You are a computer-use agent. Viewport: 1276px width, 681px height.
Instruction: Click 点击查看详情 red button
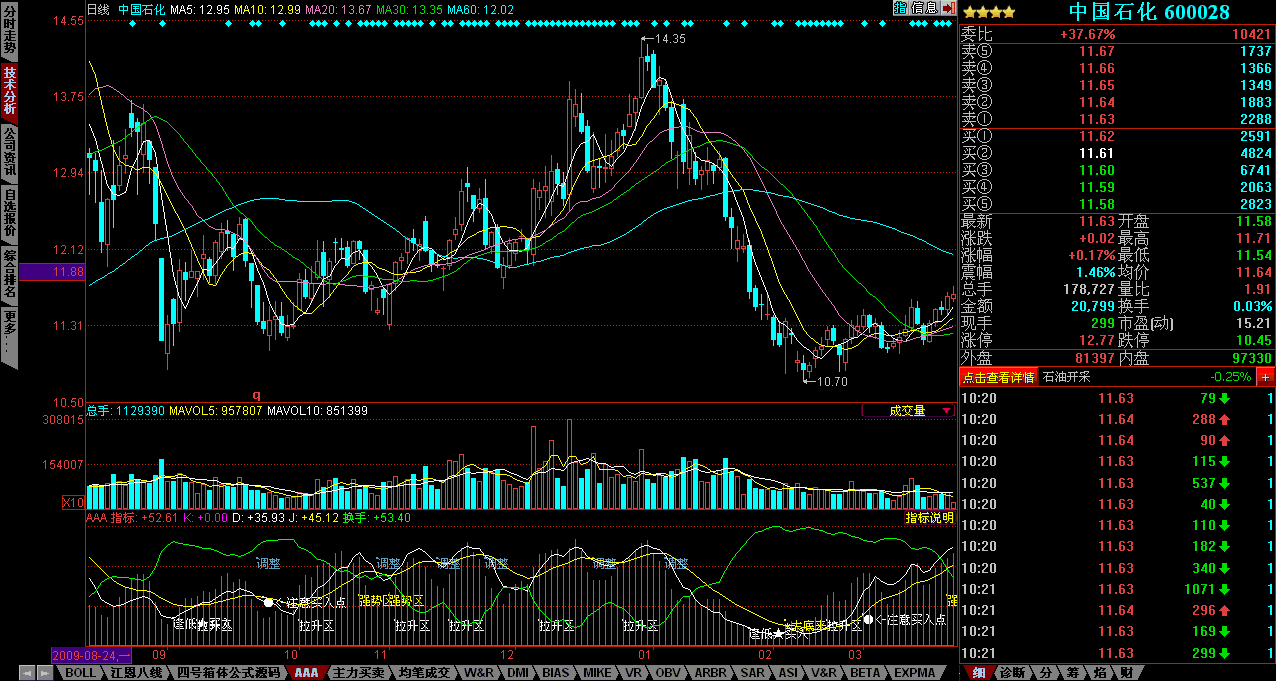(x=998, y=377)
